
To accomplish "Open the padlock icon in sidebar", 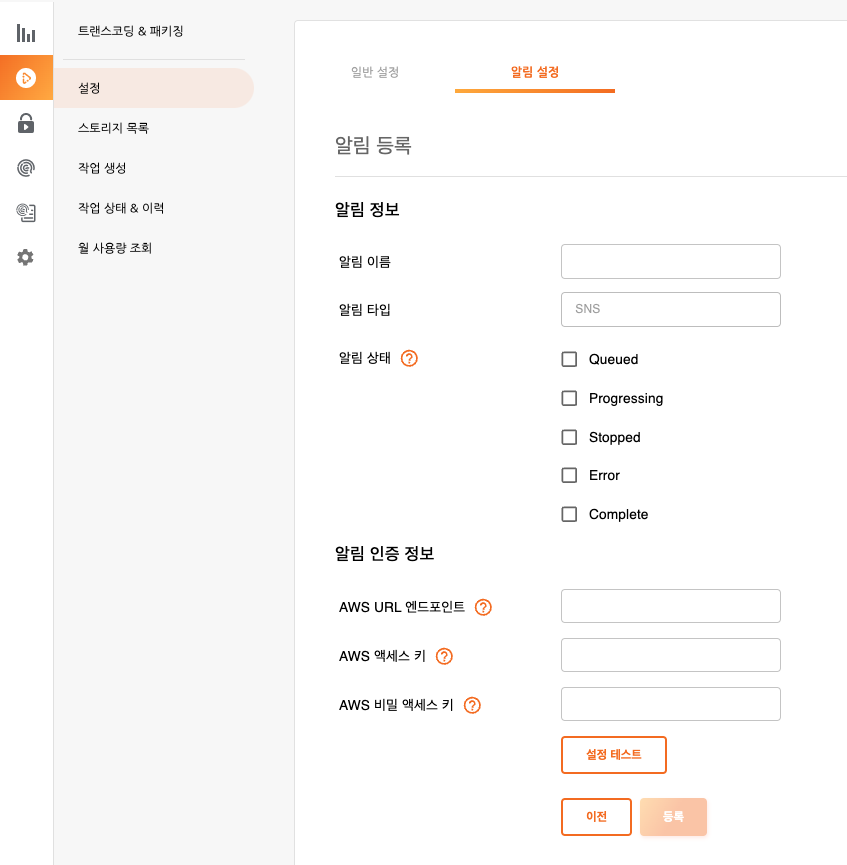I will [26, 123].
